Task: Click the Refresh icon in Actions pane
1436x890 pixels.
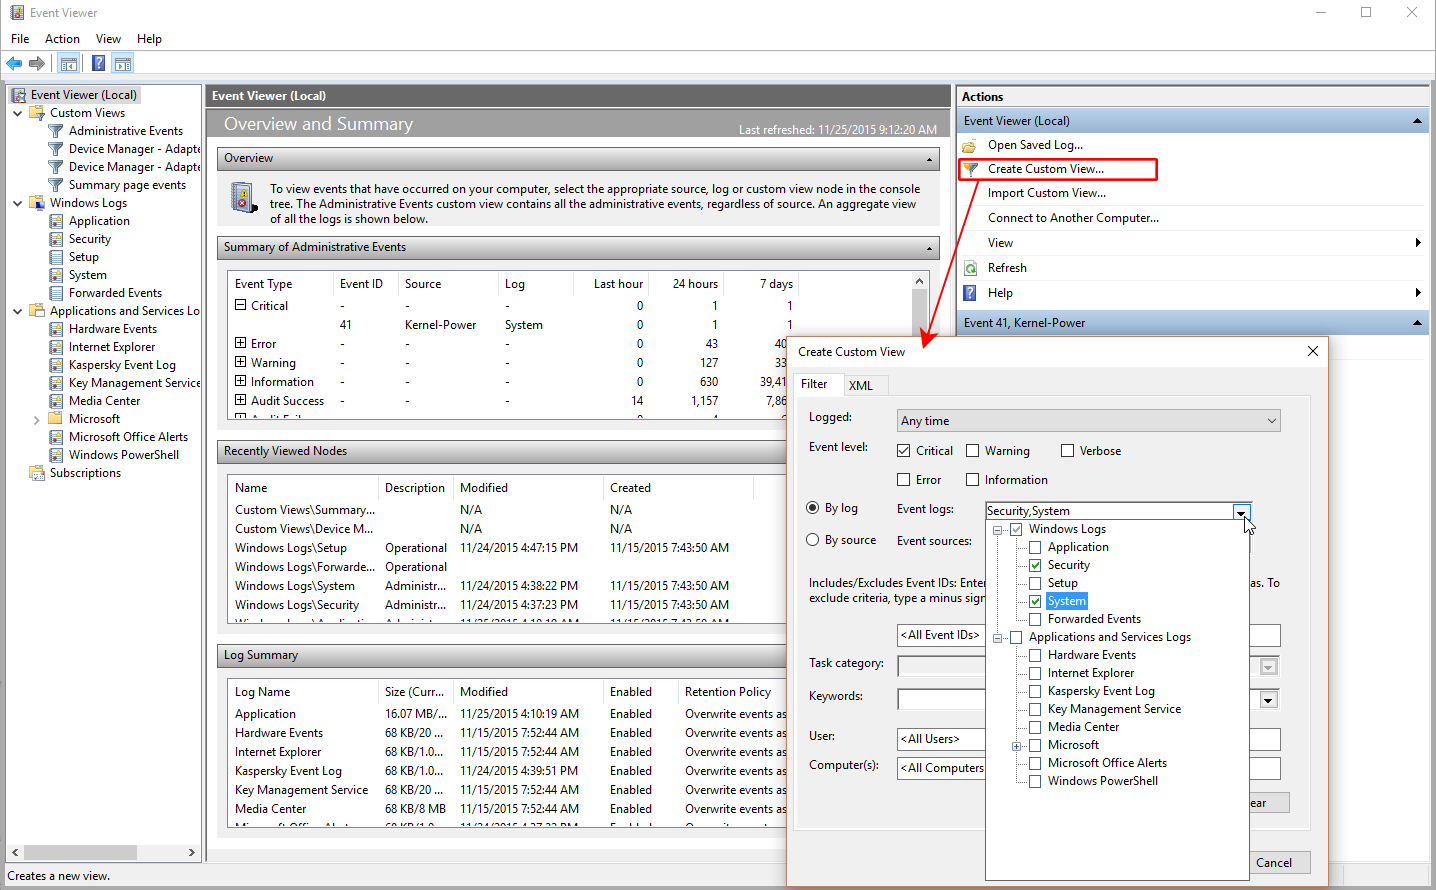Action: point(969,267)
